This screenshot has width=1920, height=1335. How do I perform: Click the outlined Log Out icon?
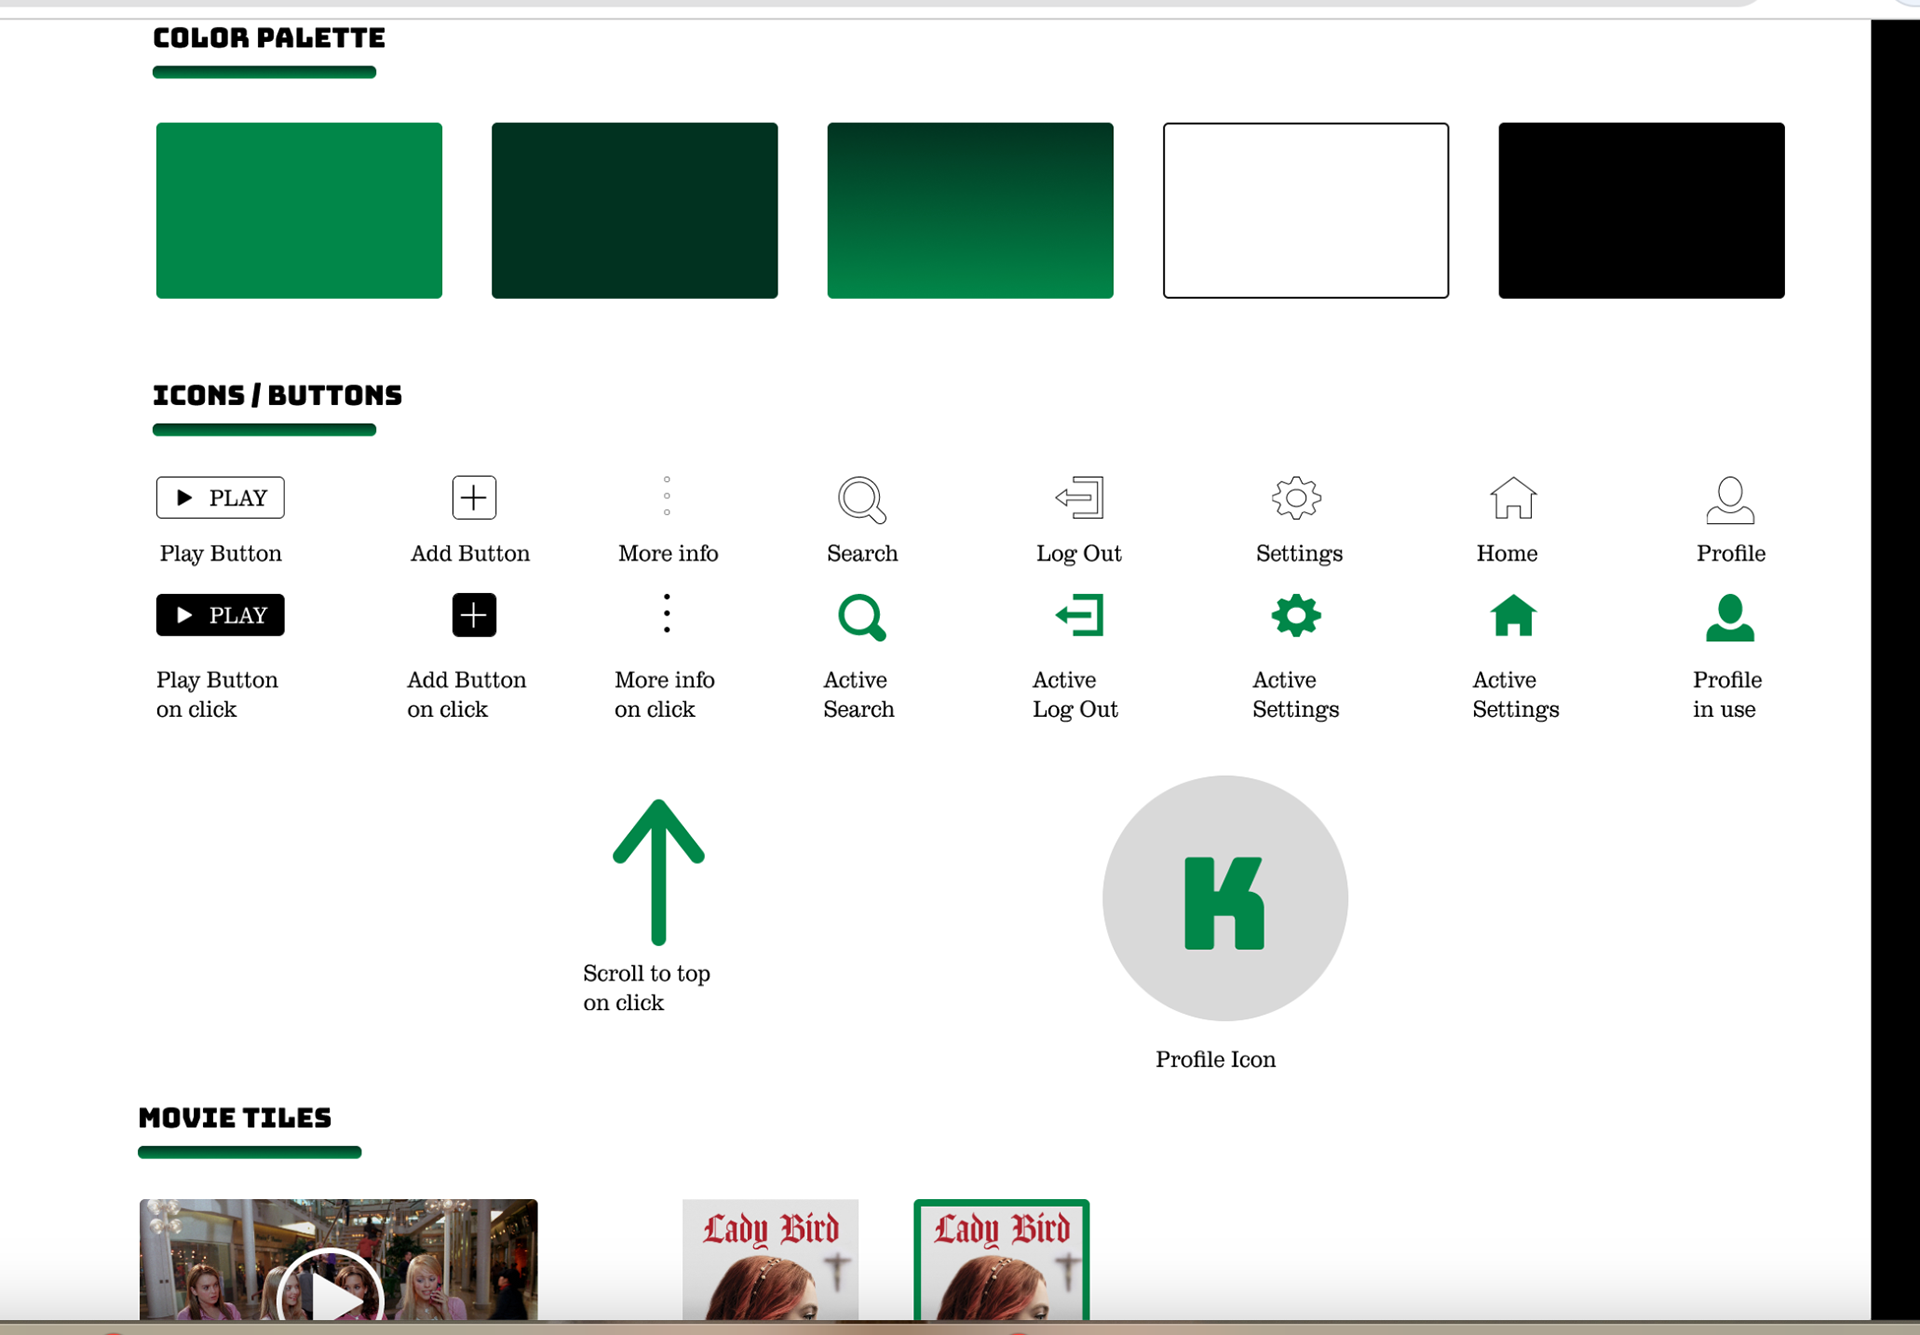pos(1079,497)
